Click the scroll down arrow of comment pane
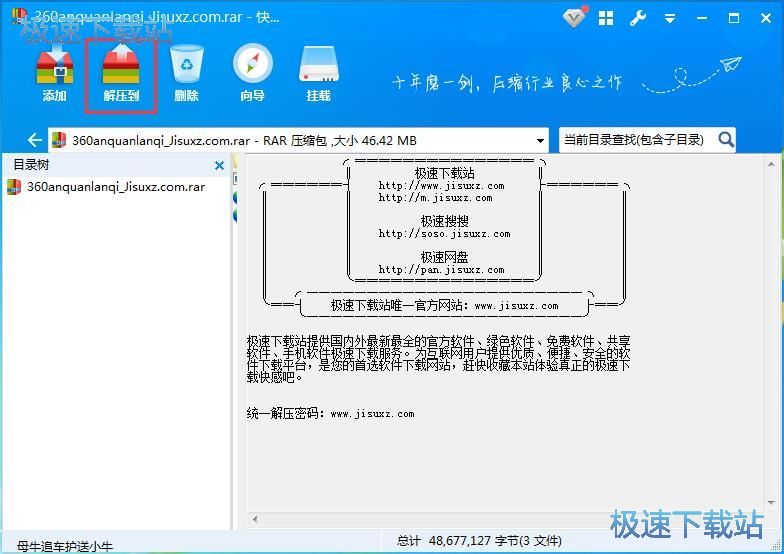This screenshot has width=784, height=554. [x=771, y=502]
